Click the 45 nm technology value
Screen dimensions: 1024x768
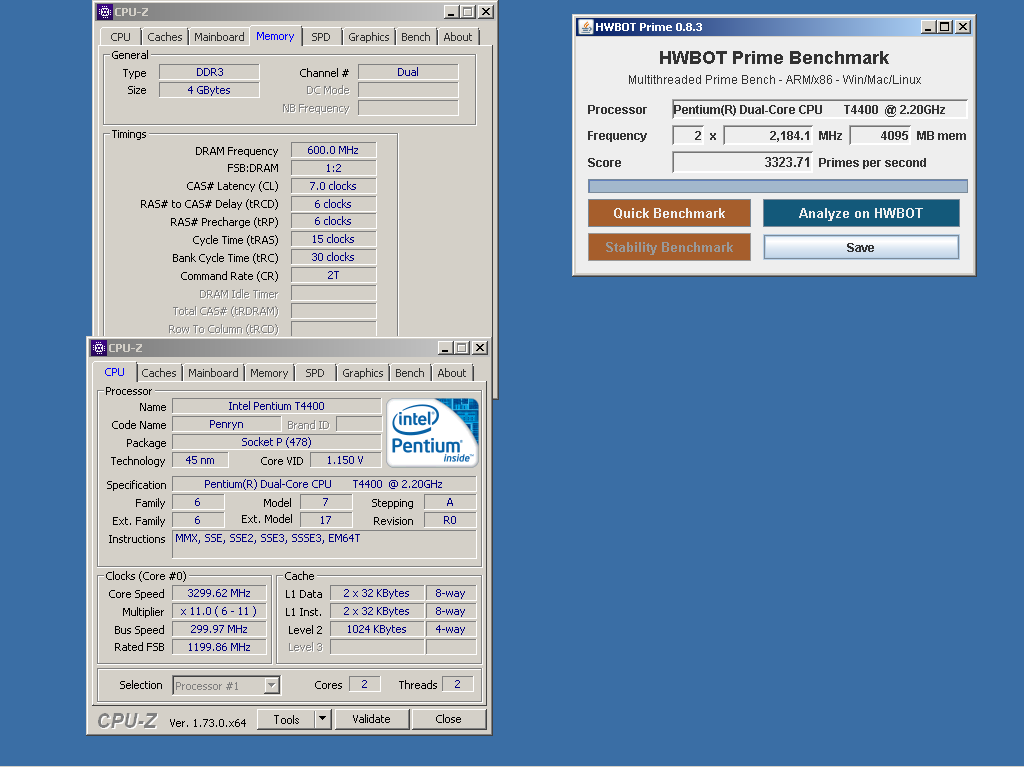pos(200,460)
